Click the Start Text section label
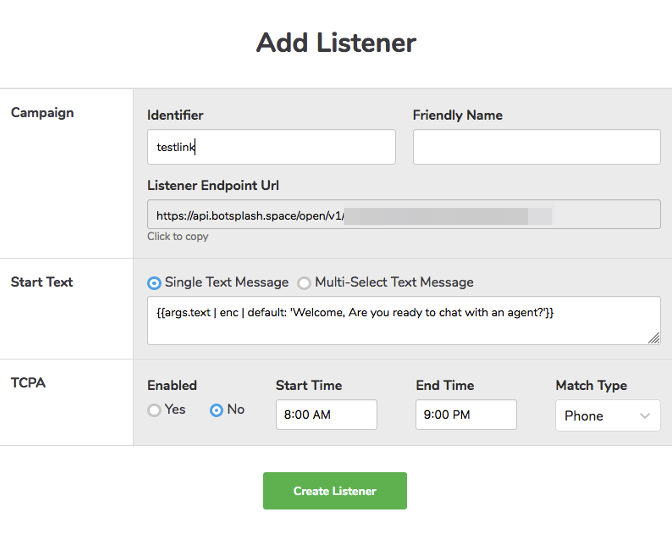This screenshot has height=546, width=672. pos(42,282)
